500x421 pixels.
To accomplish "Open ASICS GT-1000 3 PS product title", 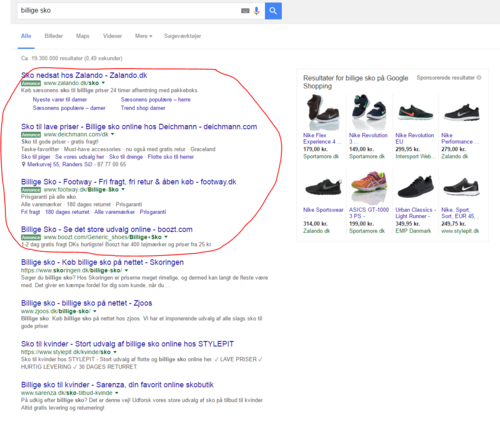I will click(x=369, y=213).
